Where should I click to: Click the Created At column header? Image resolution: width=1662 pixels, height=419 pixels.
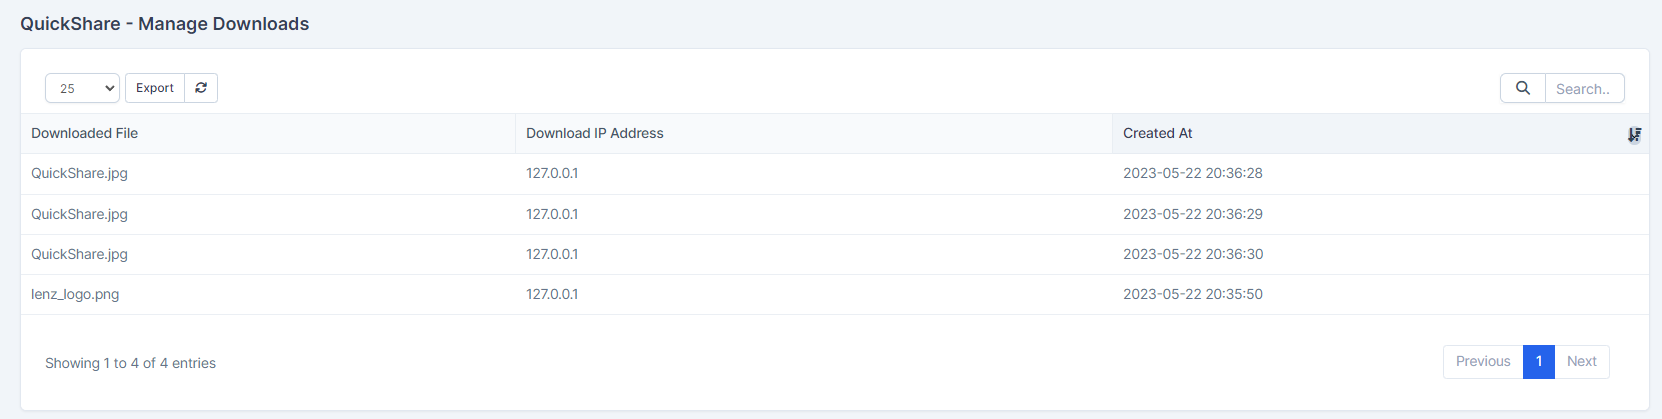click(1158, 133)
